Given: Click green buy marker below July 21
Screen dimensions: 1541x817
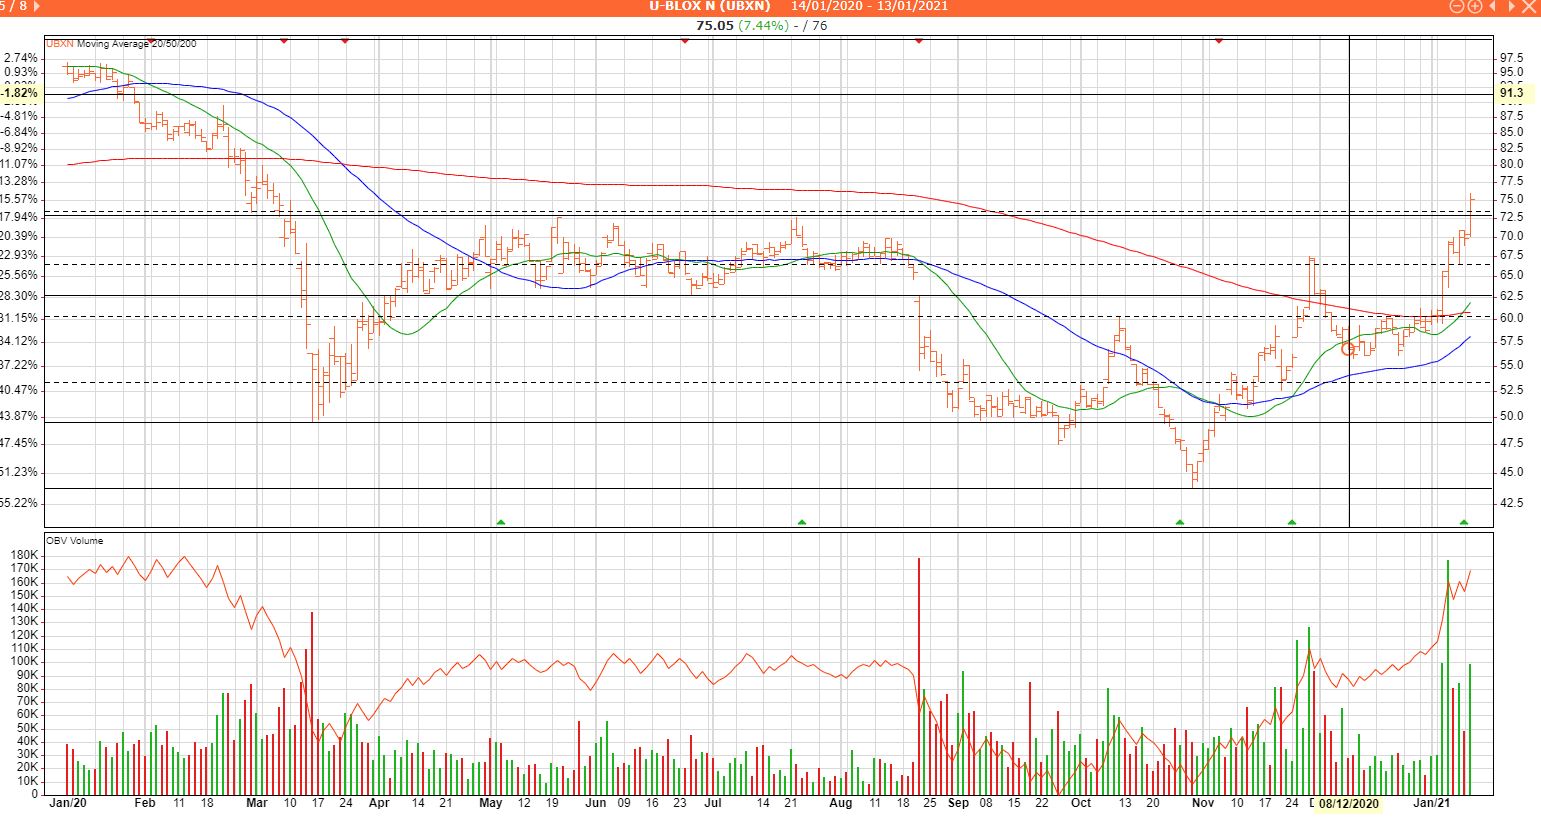Looking at the screenshot, I should (801, 522).
